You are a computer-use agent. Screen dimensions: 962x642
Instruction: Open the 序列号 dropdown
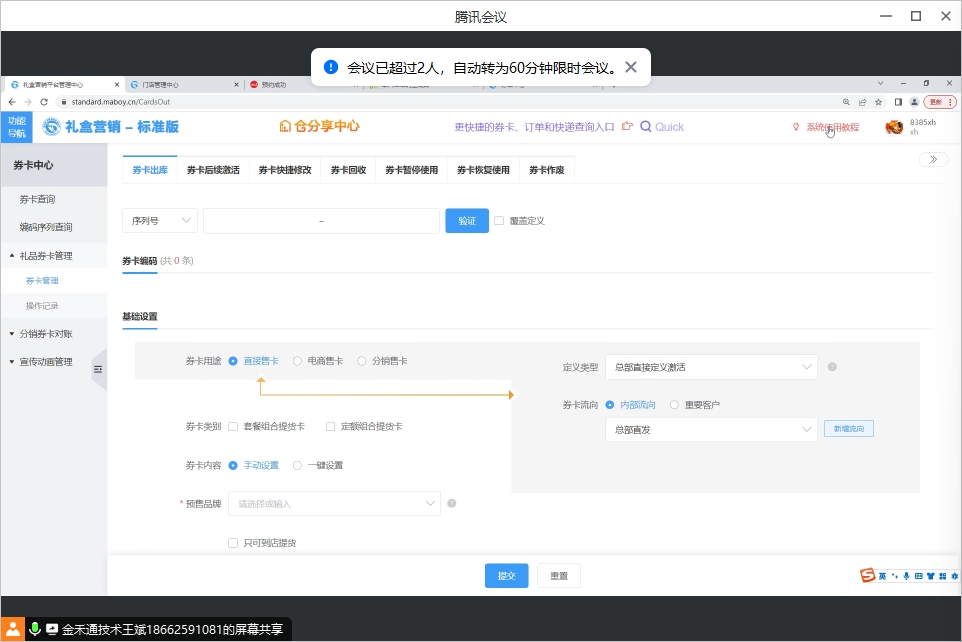click(160, 221)
